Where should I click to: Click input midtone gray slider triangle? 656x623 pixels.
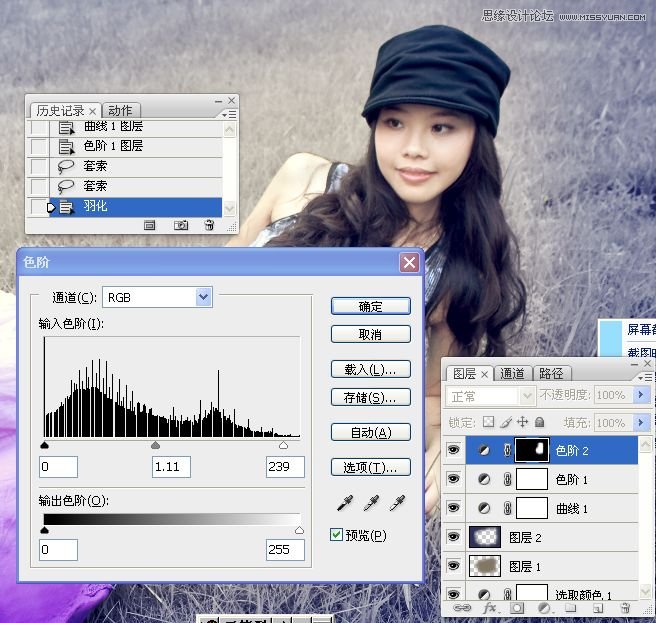point(156,445)
